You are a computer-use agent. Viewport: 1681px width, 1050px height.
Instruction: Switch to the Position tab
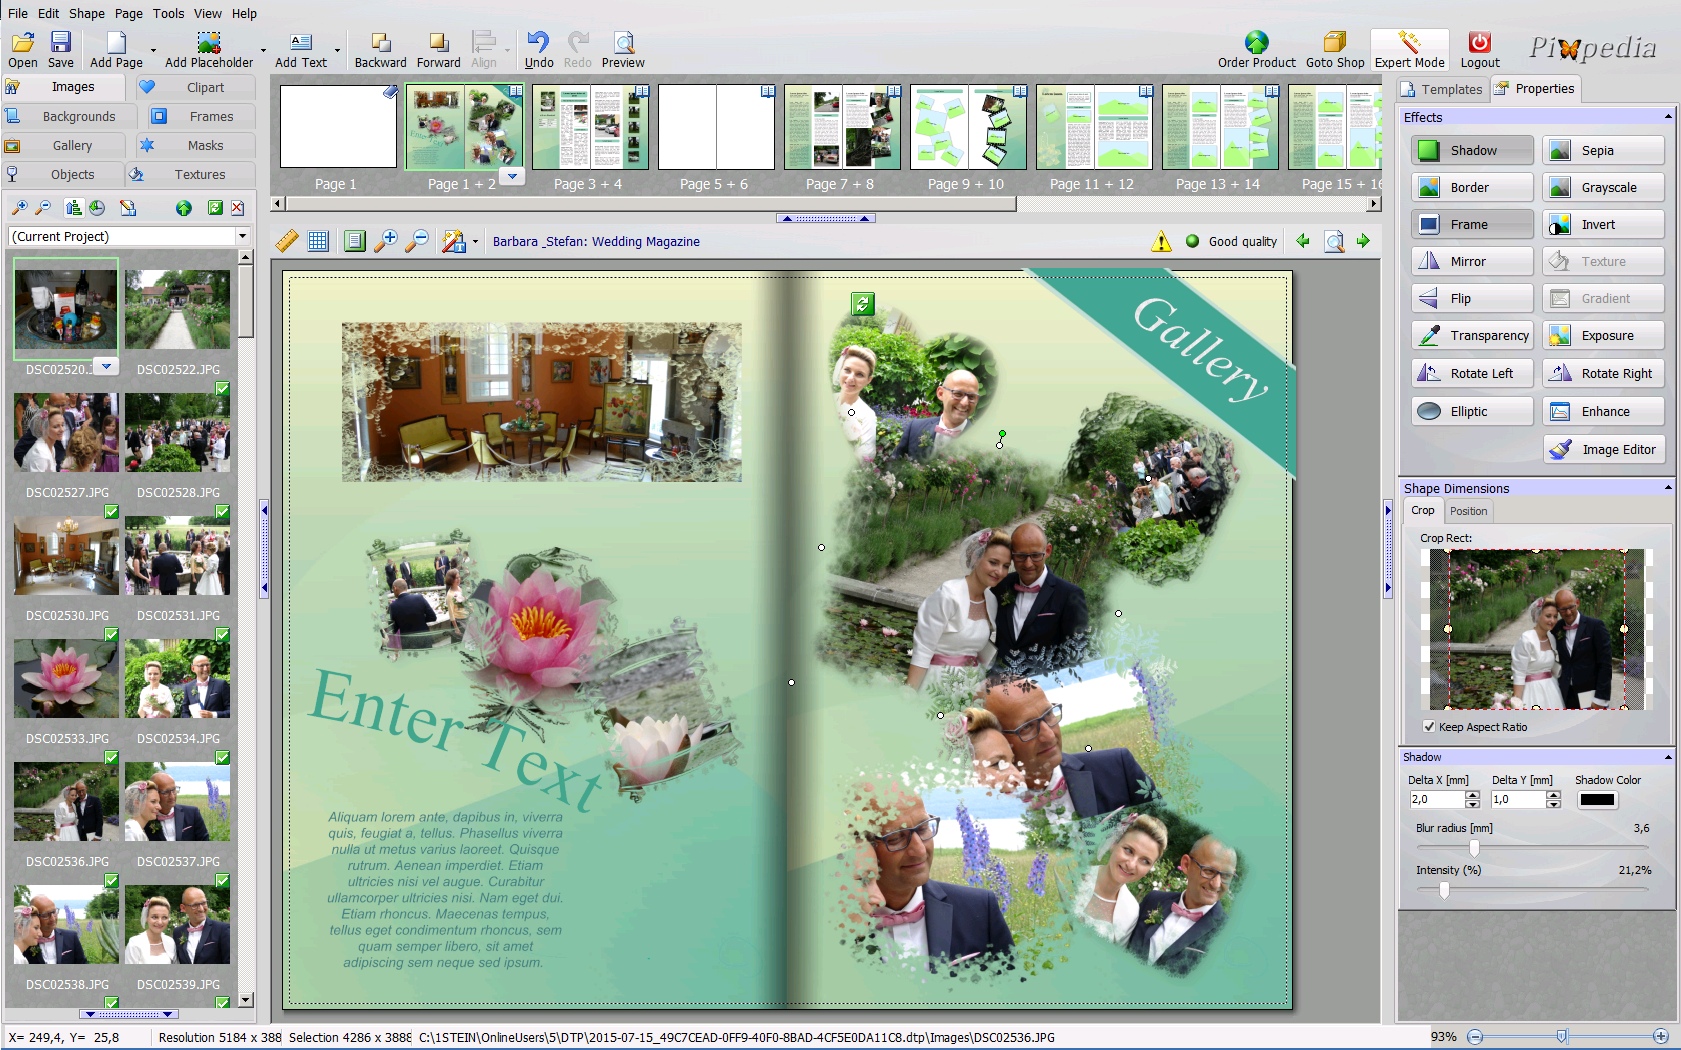tap(1468, 511)
